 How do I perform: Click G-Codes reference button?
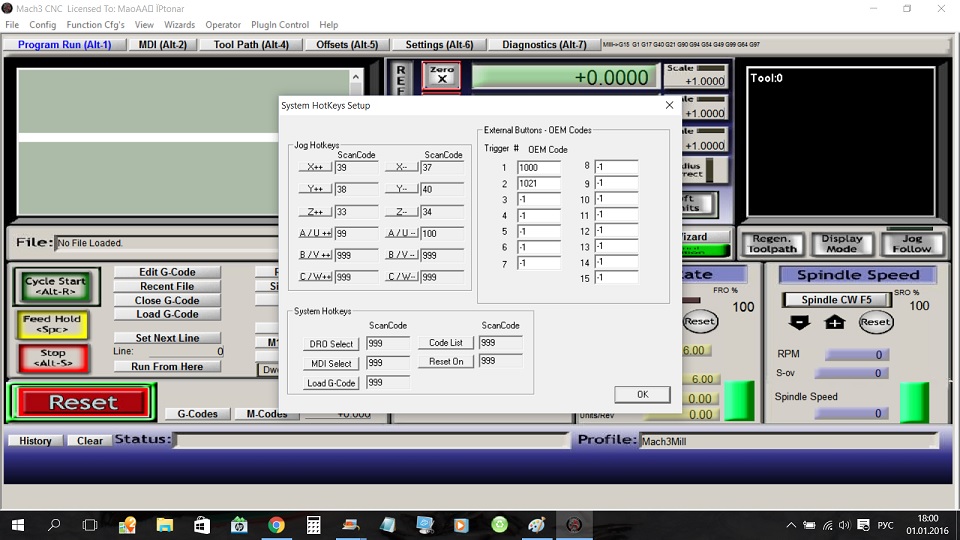click(197, 414)
